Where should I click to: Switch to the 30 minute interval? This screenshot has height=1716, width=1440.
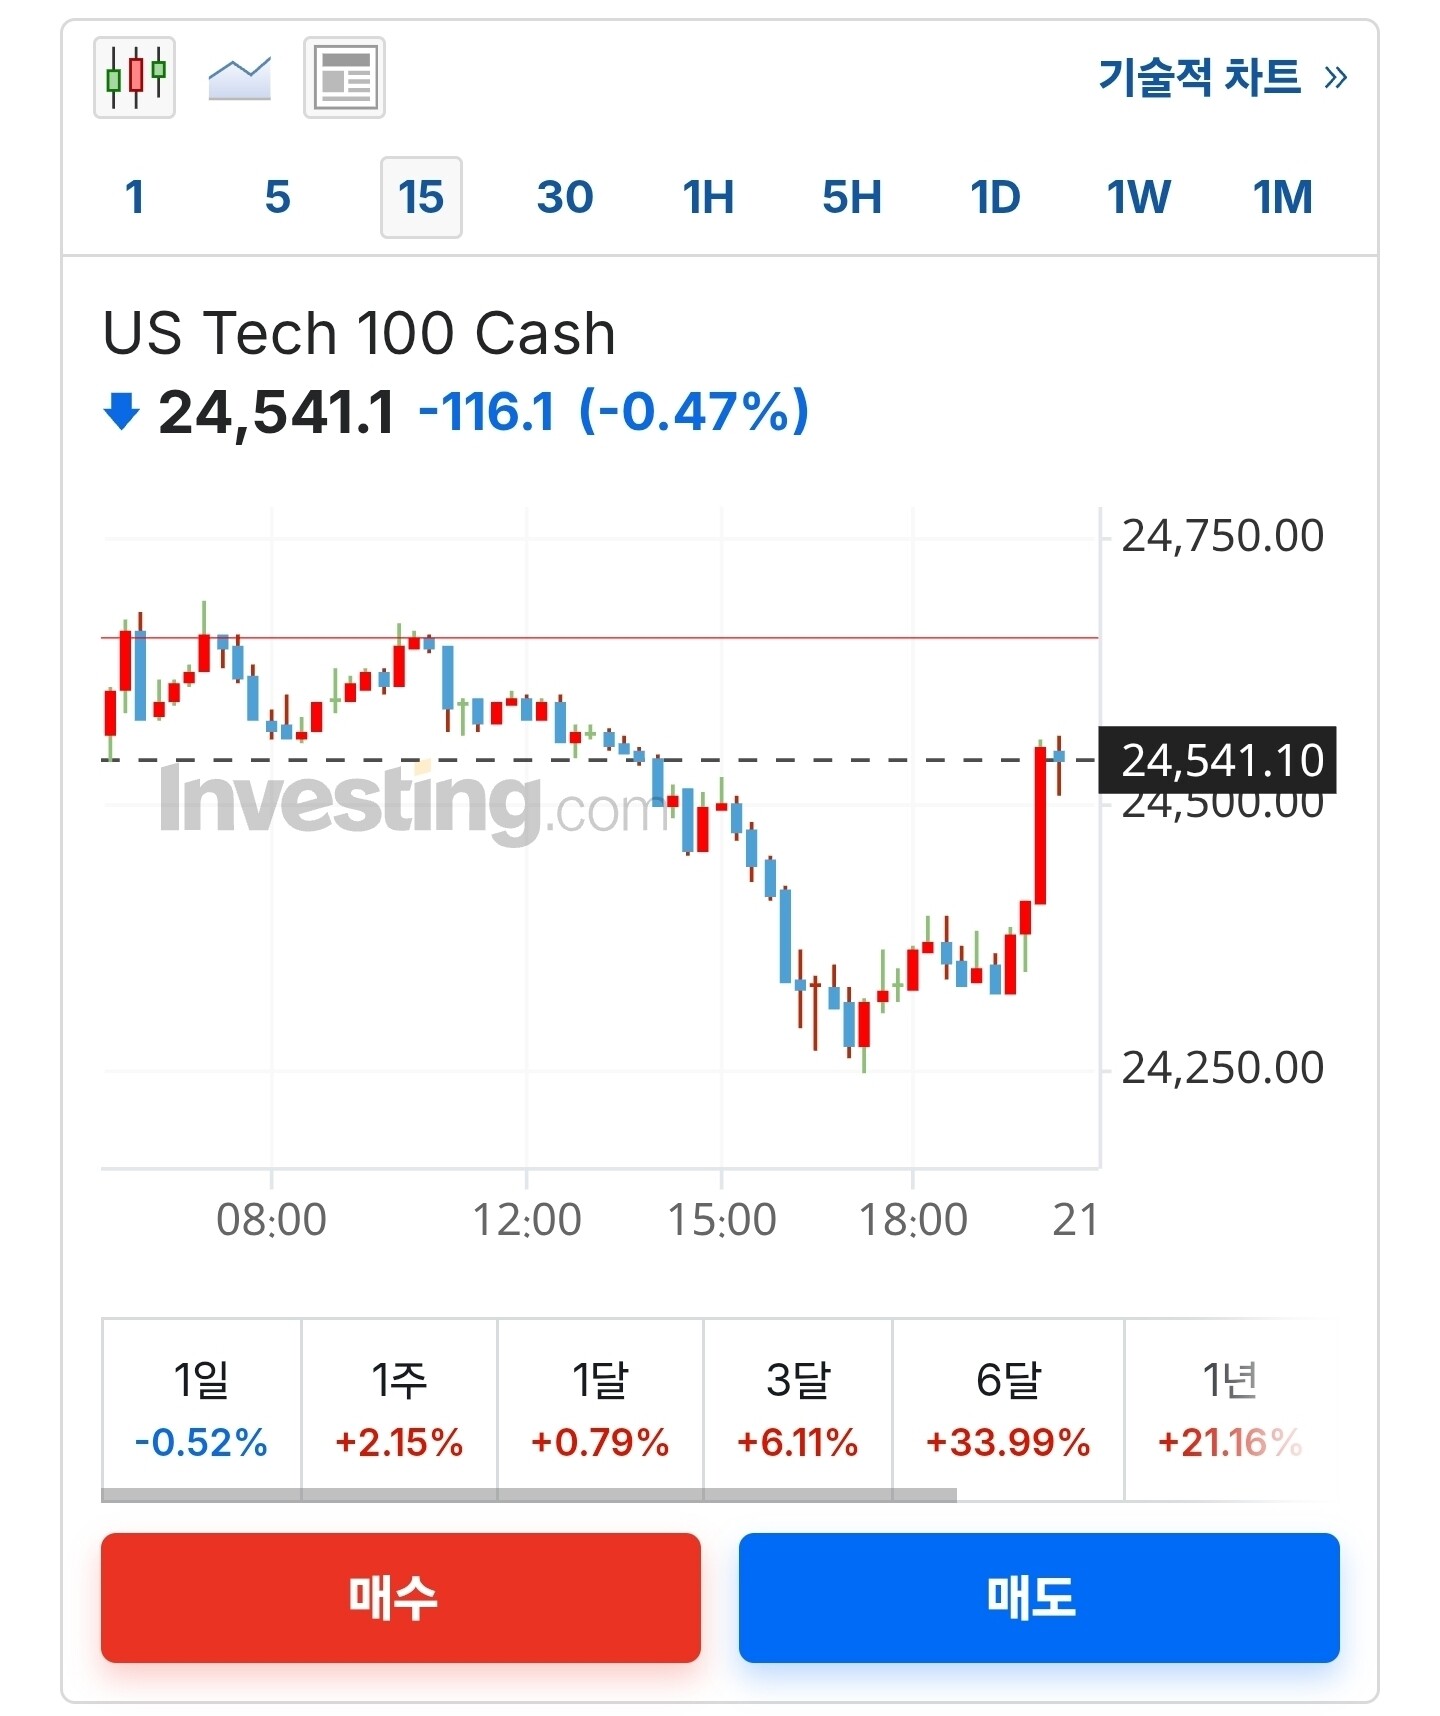click(x=565, y=197)
